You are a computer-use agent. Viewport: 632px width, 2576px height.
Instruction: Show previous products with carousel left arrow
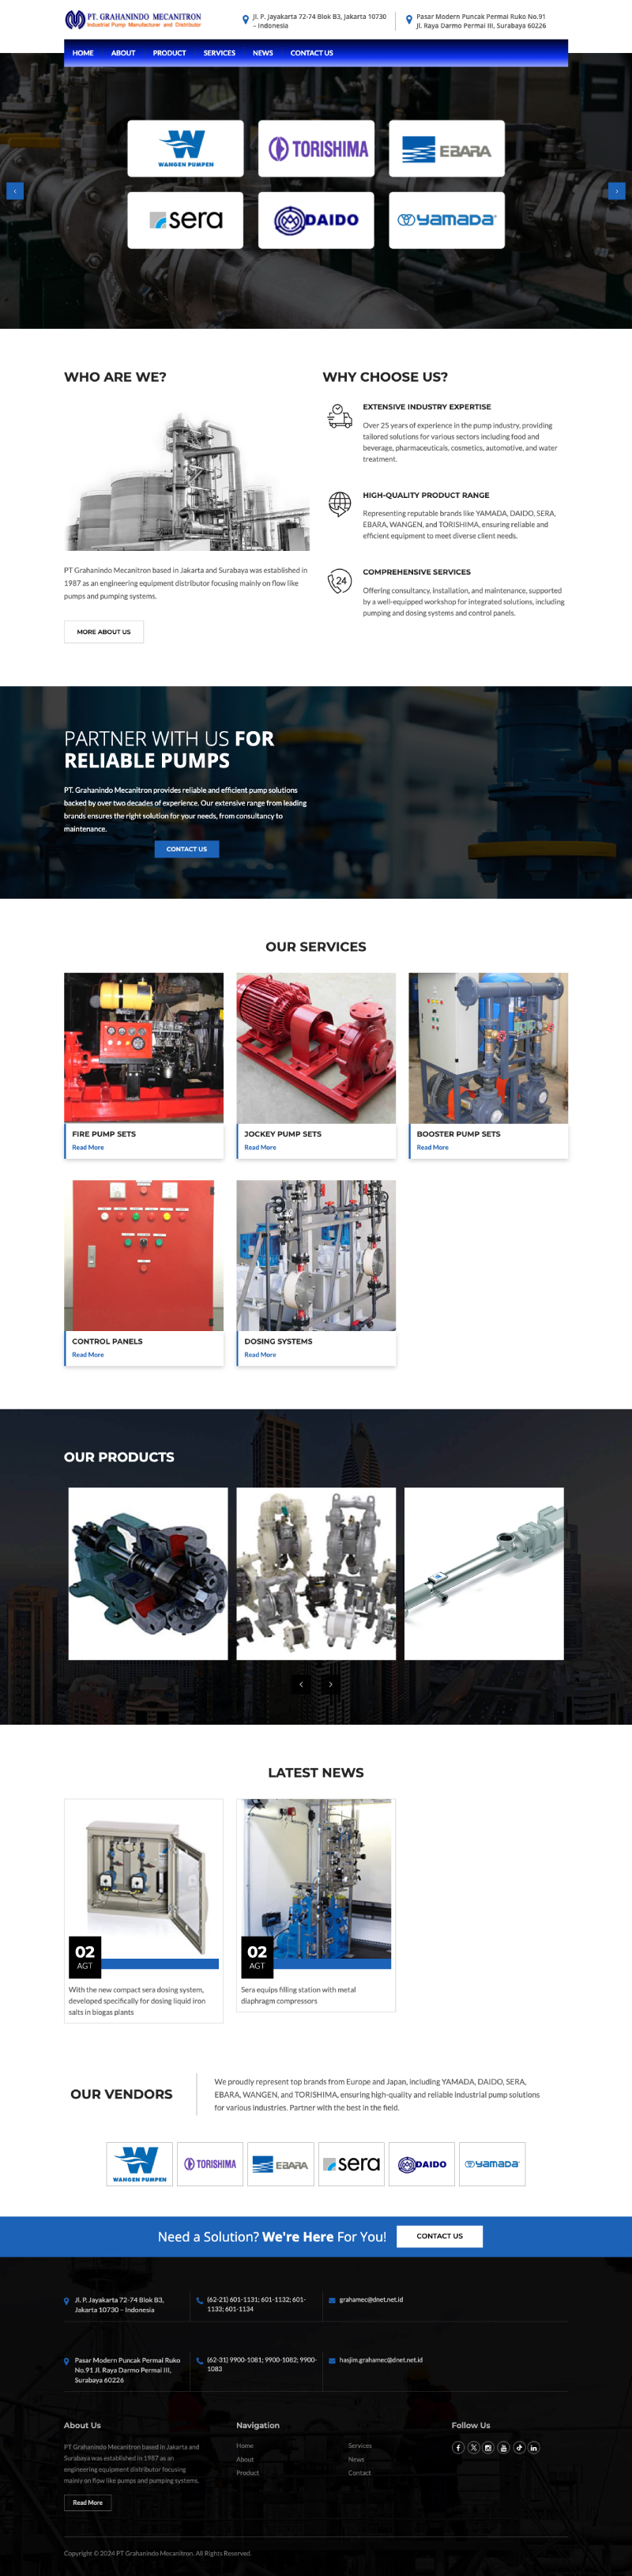[301, 1684]
